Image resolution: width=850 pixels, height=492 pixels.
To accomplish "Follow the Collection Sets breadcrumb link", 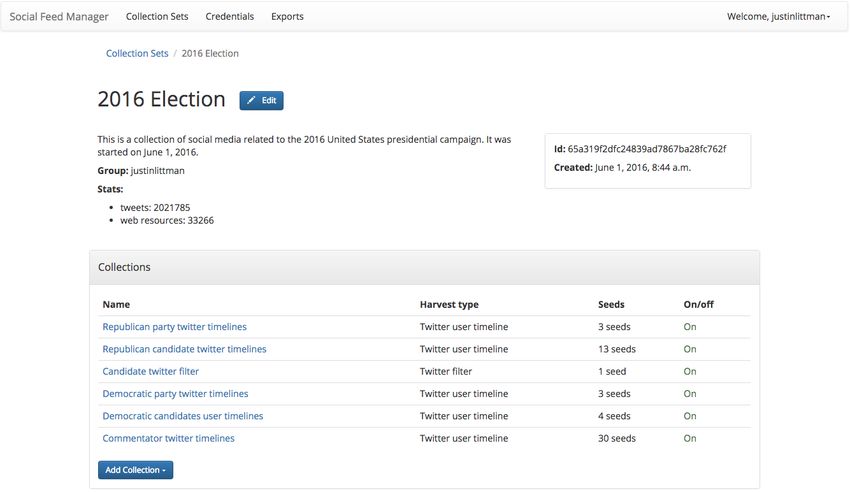I will pos(137,53).
